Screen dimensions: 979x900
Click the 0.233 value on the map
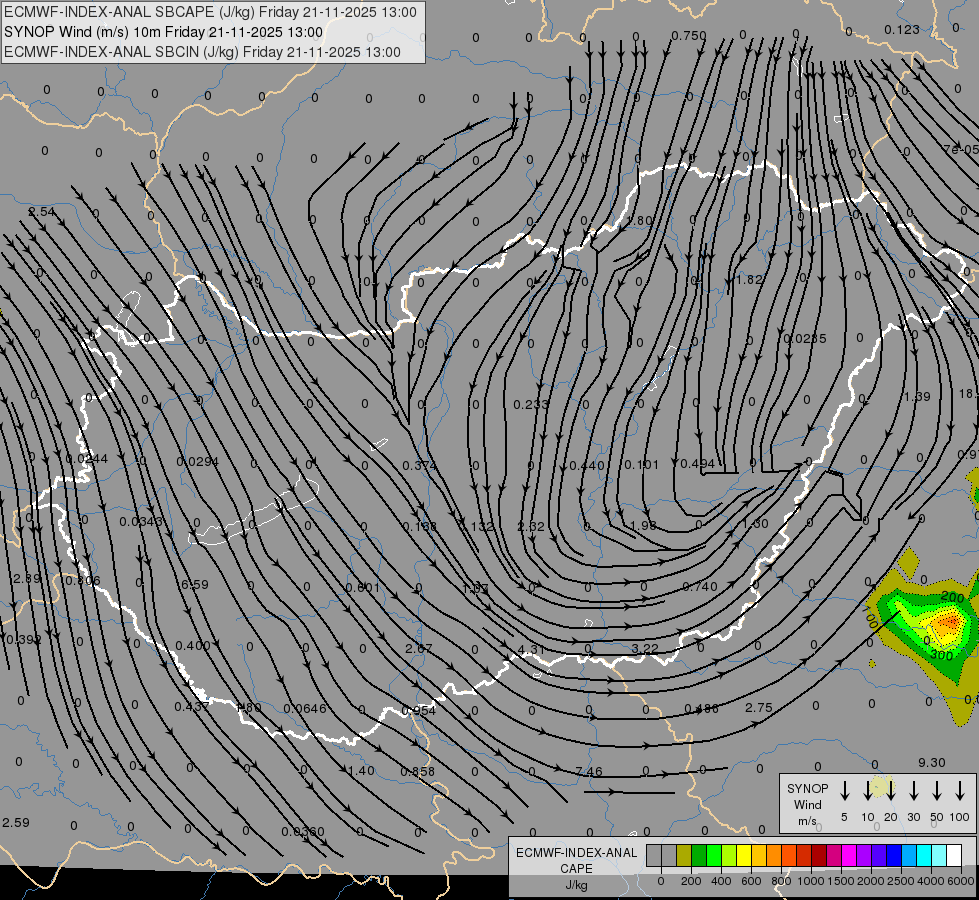(531, 405)
